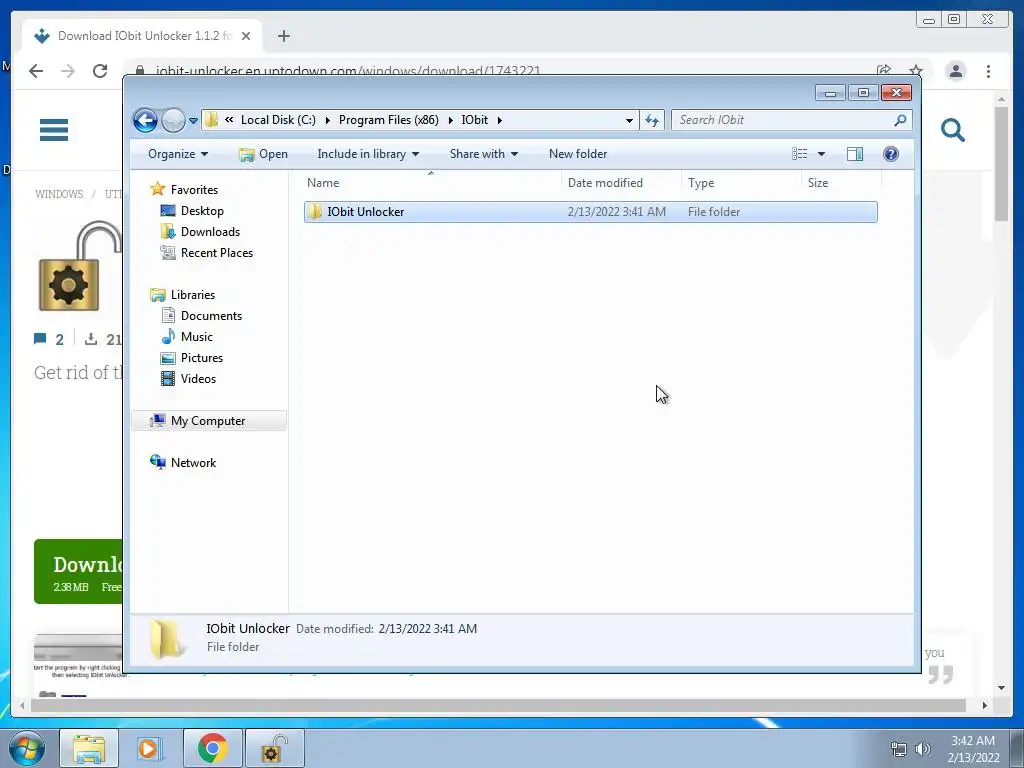Image resolution: width=1024 pixels, height=768 pixels.
Task: Open the Documents library
Action: (211, 316)
